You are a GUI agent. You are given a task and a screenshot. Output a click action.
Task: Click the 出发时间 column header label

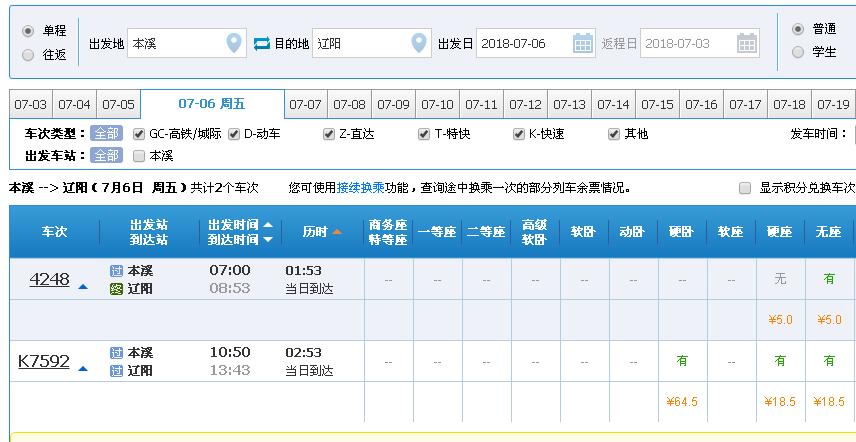click(234, 224)
